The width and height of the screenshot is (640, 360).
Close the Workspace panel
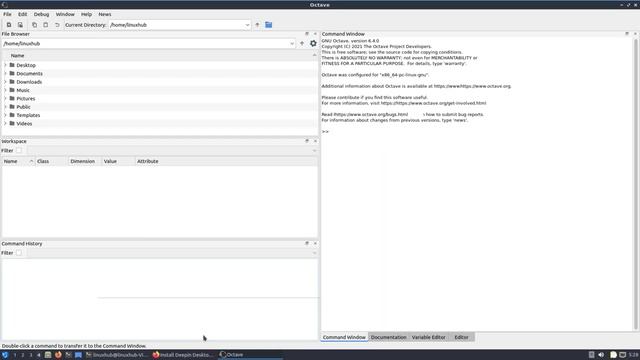pos(315,141)
